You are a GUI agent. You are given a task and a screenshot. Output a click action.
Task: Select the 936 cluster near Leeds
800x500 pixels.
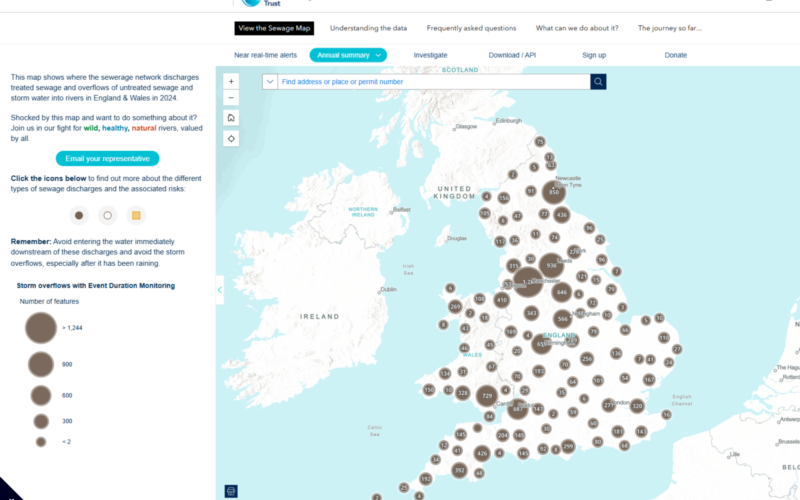pyautogui.click(x=552, y=265)
